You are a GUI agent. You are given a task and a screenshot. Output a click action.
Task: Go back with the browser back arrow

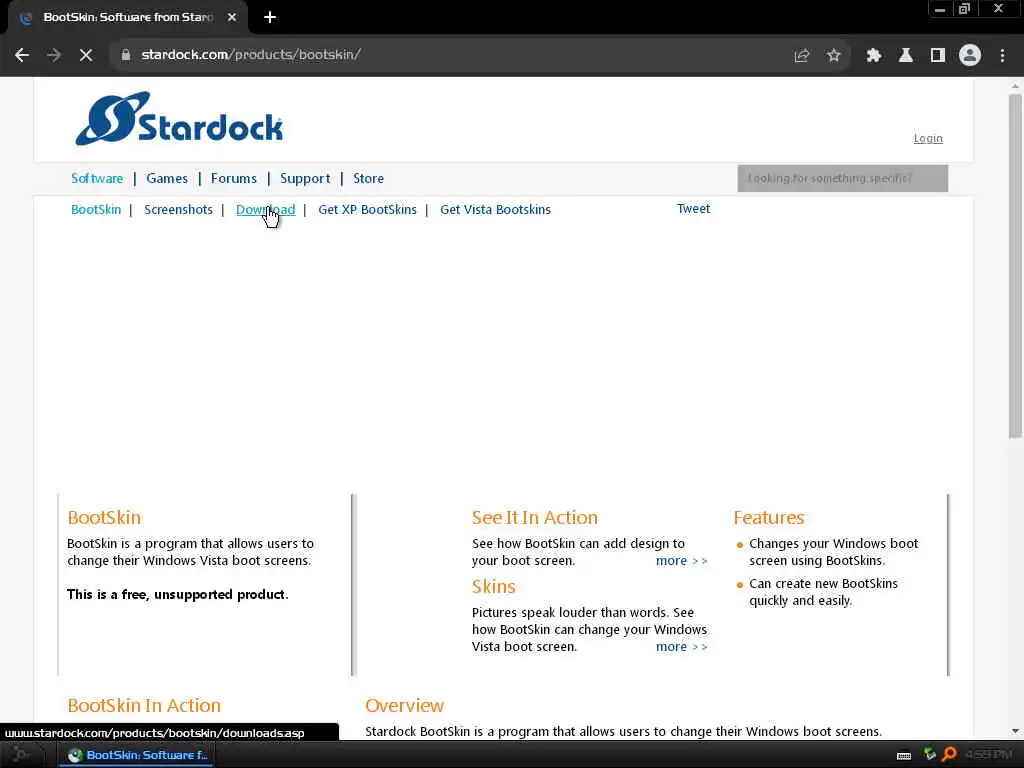pos(22,56)
